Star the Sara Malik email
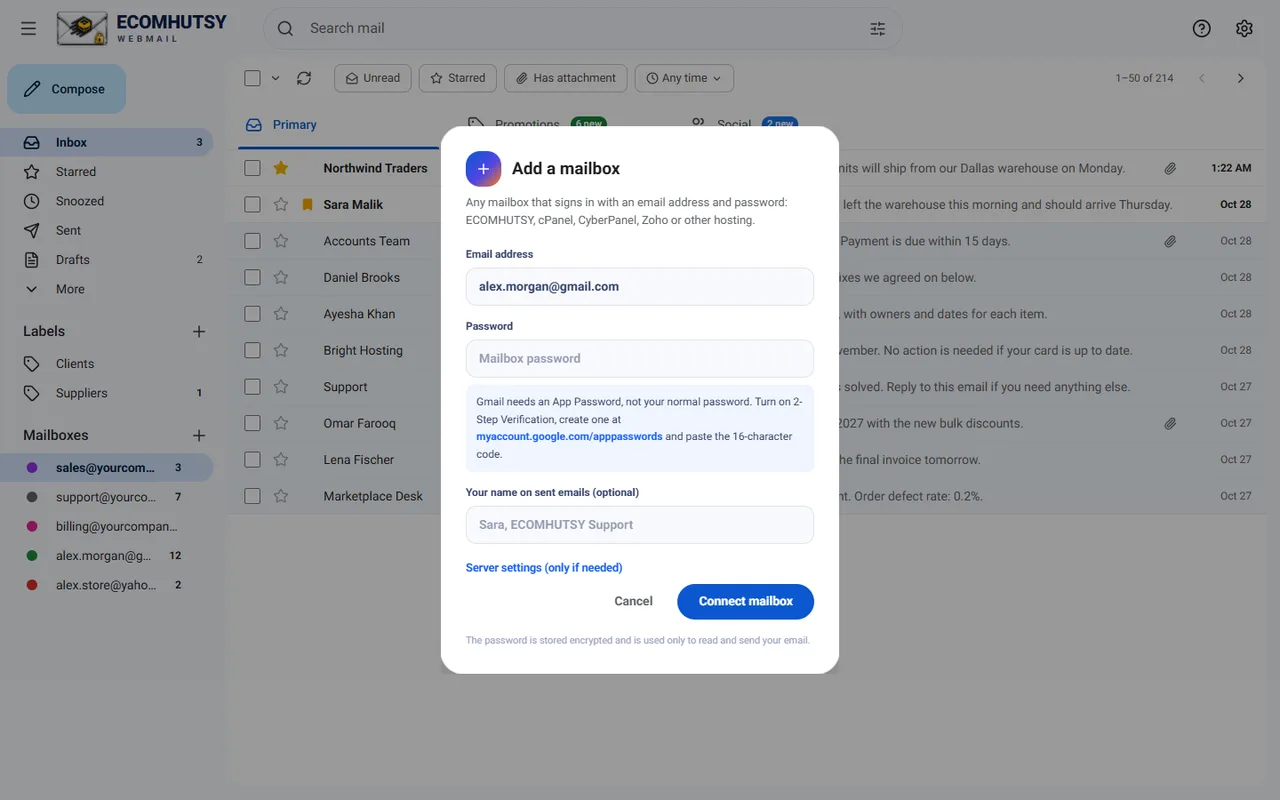 (281, 204)
